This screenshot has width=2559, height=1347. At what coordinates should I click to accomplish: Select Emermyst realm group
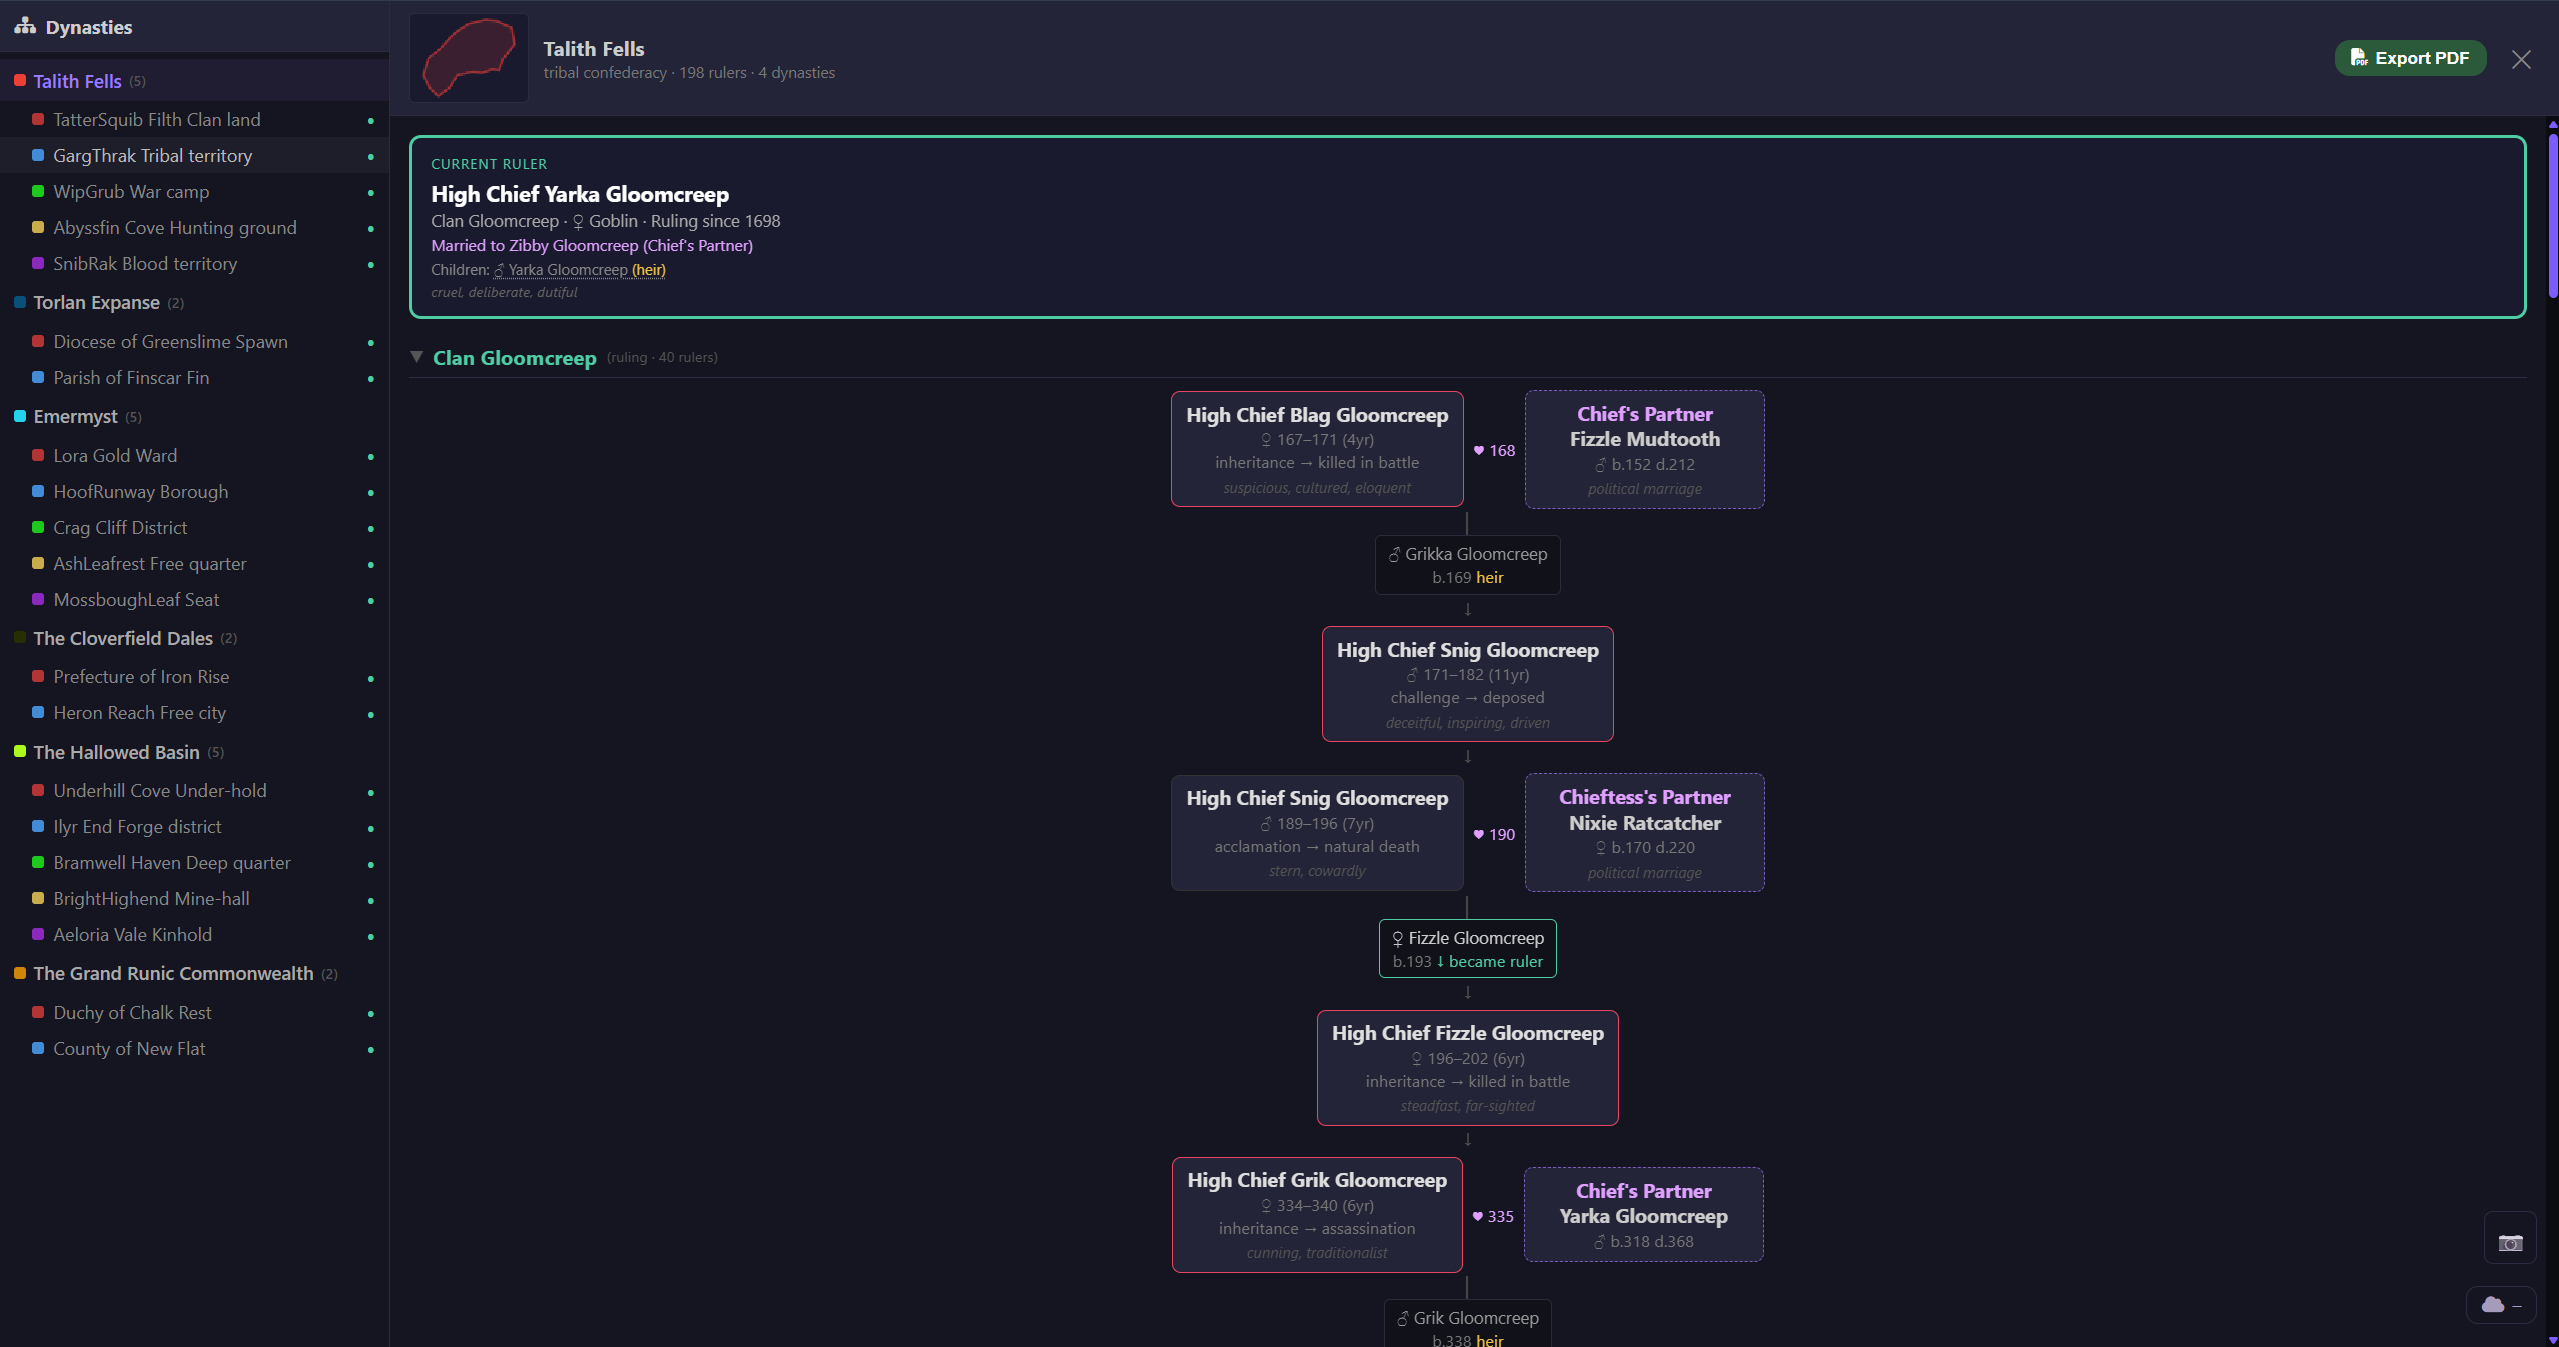pos(194,416)
